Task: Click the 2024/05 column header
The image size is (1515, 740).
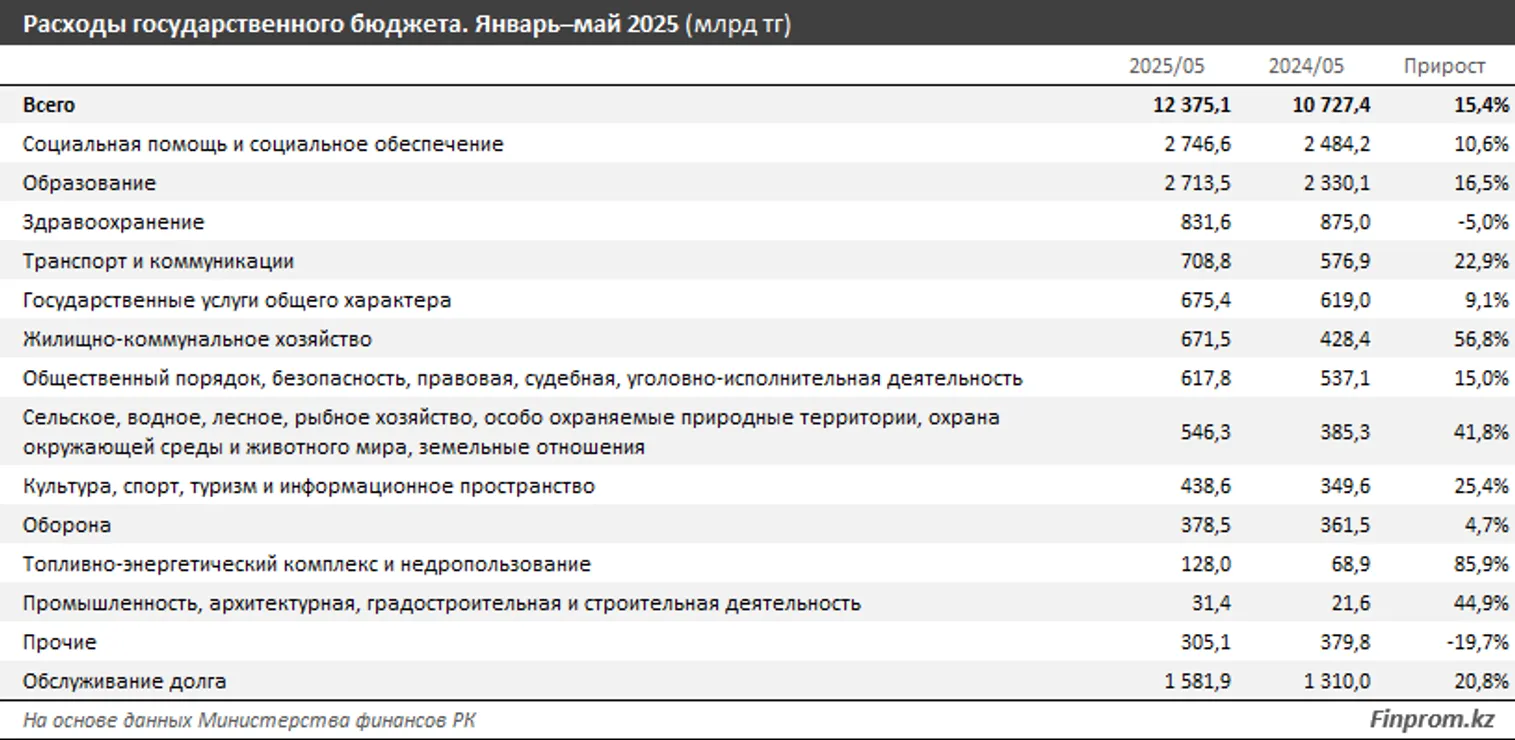Action: [1306, 66]
